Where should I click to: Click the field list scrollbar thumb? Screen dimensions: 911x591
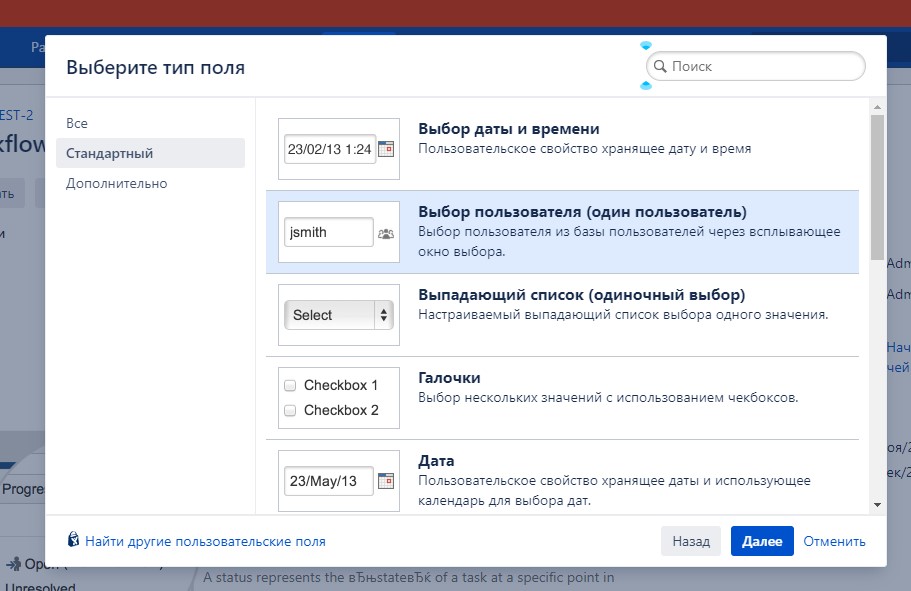coord(877,187)
